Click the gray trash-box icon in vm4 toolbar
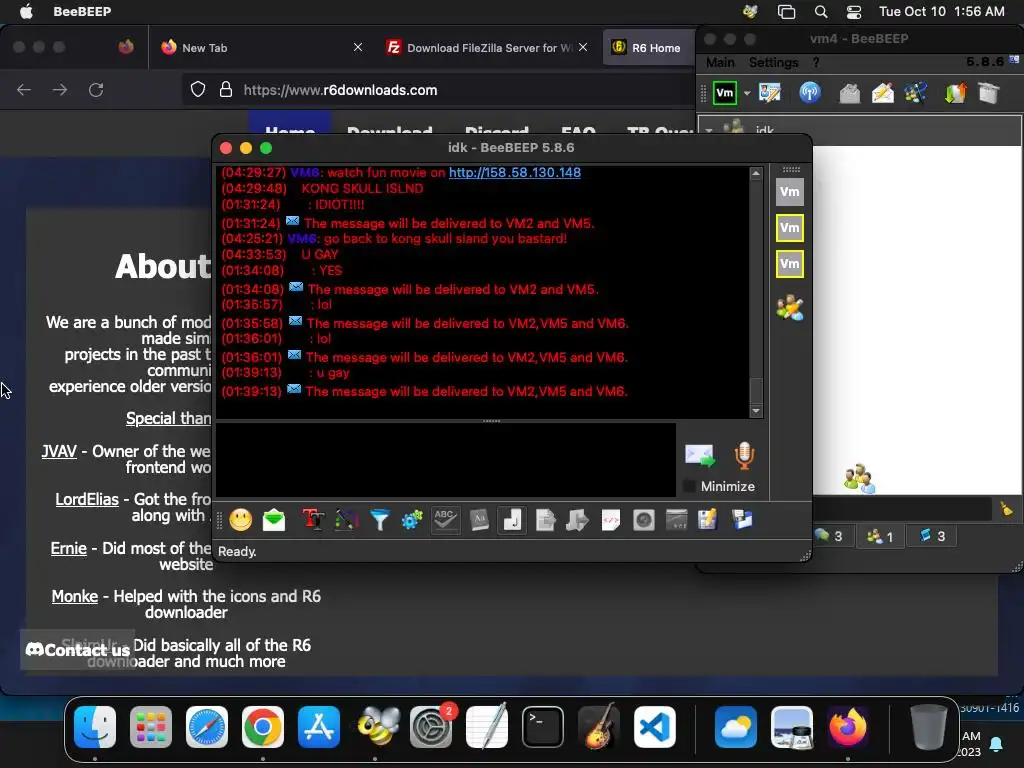The width and height of the screenshot is (1024, 768). click(x=989, y=93)
